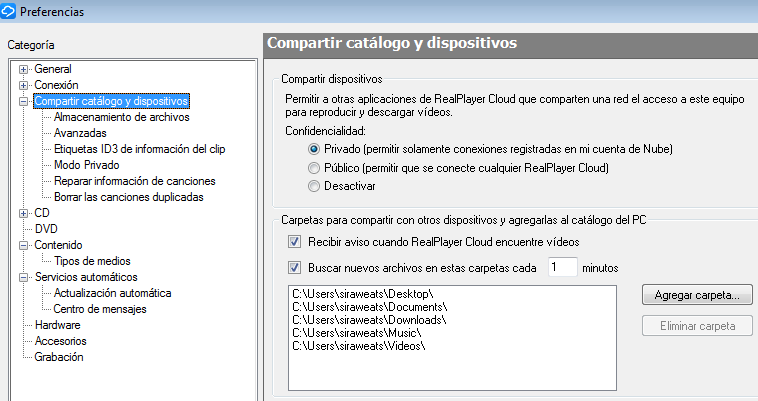Choose the Público radio option
This screenshot has width=758, height=401.
click(314, 168)
